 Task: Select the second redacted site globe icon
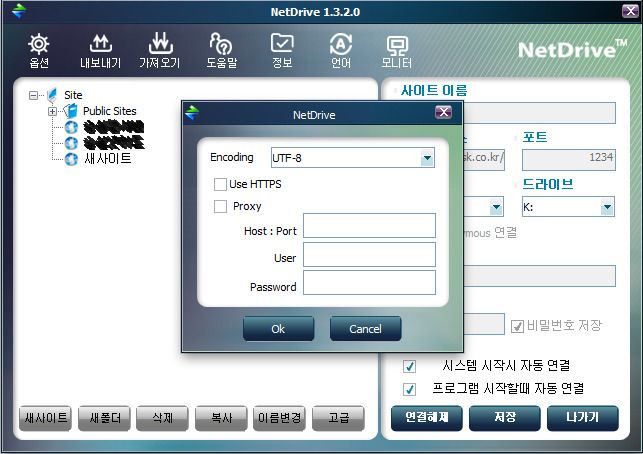pyautogui.click(x=71, y=143)
